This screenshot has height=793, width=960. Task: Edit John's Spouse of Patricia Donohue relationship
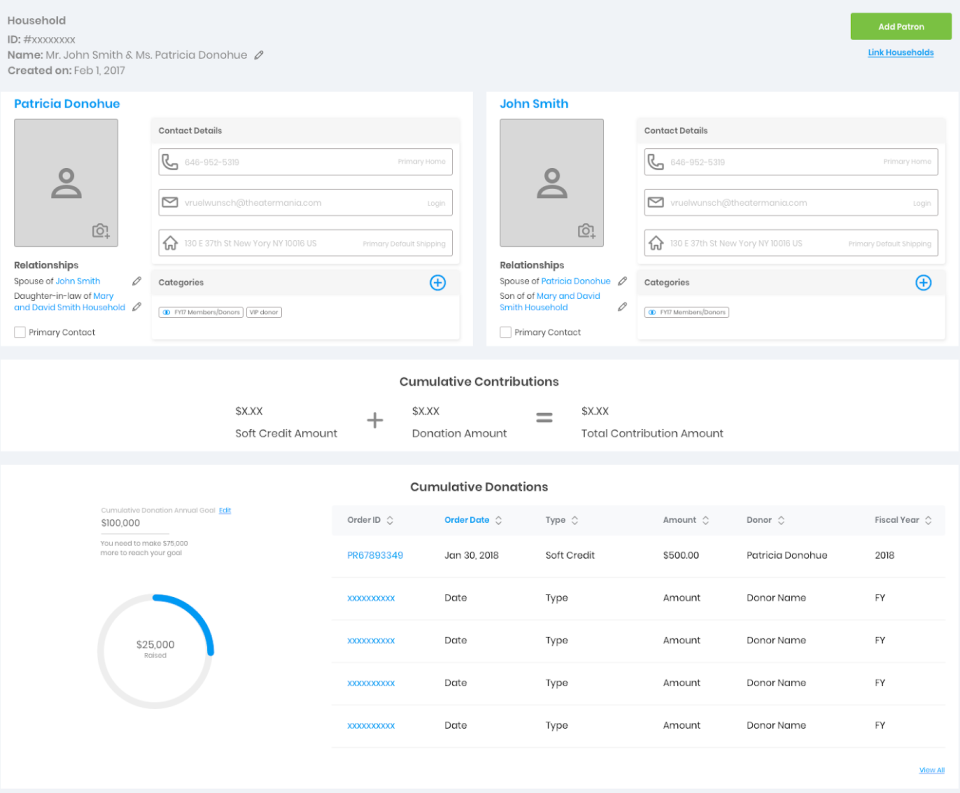(x=622, y=281)
